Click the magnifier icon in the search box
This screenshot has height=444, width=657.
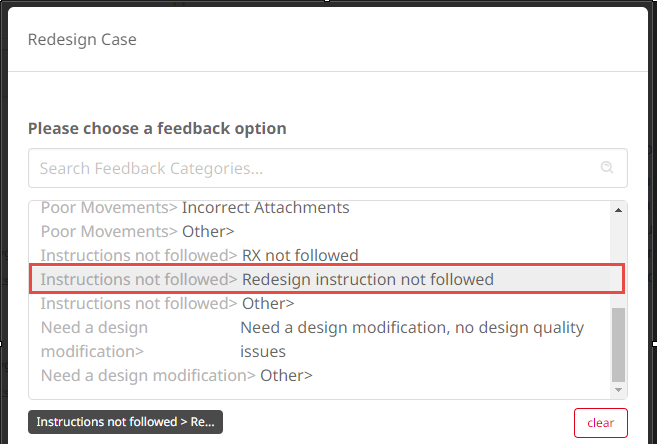(x=607, y=168)
